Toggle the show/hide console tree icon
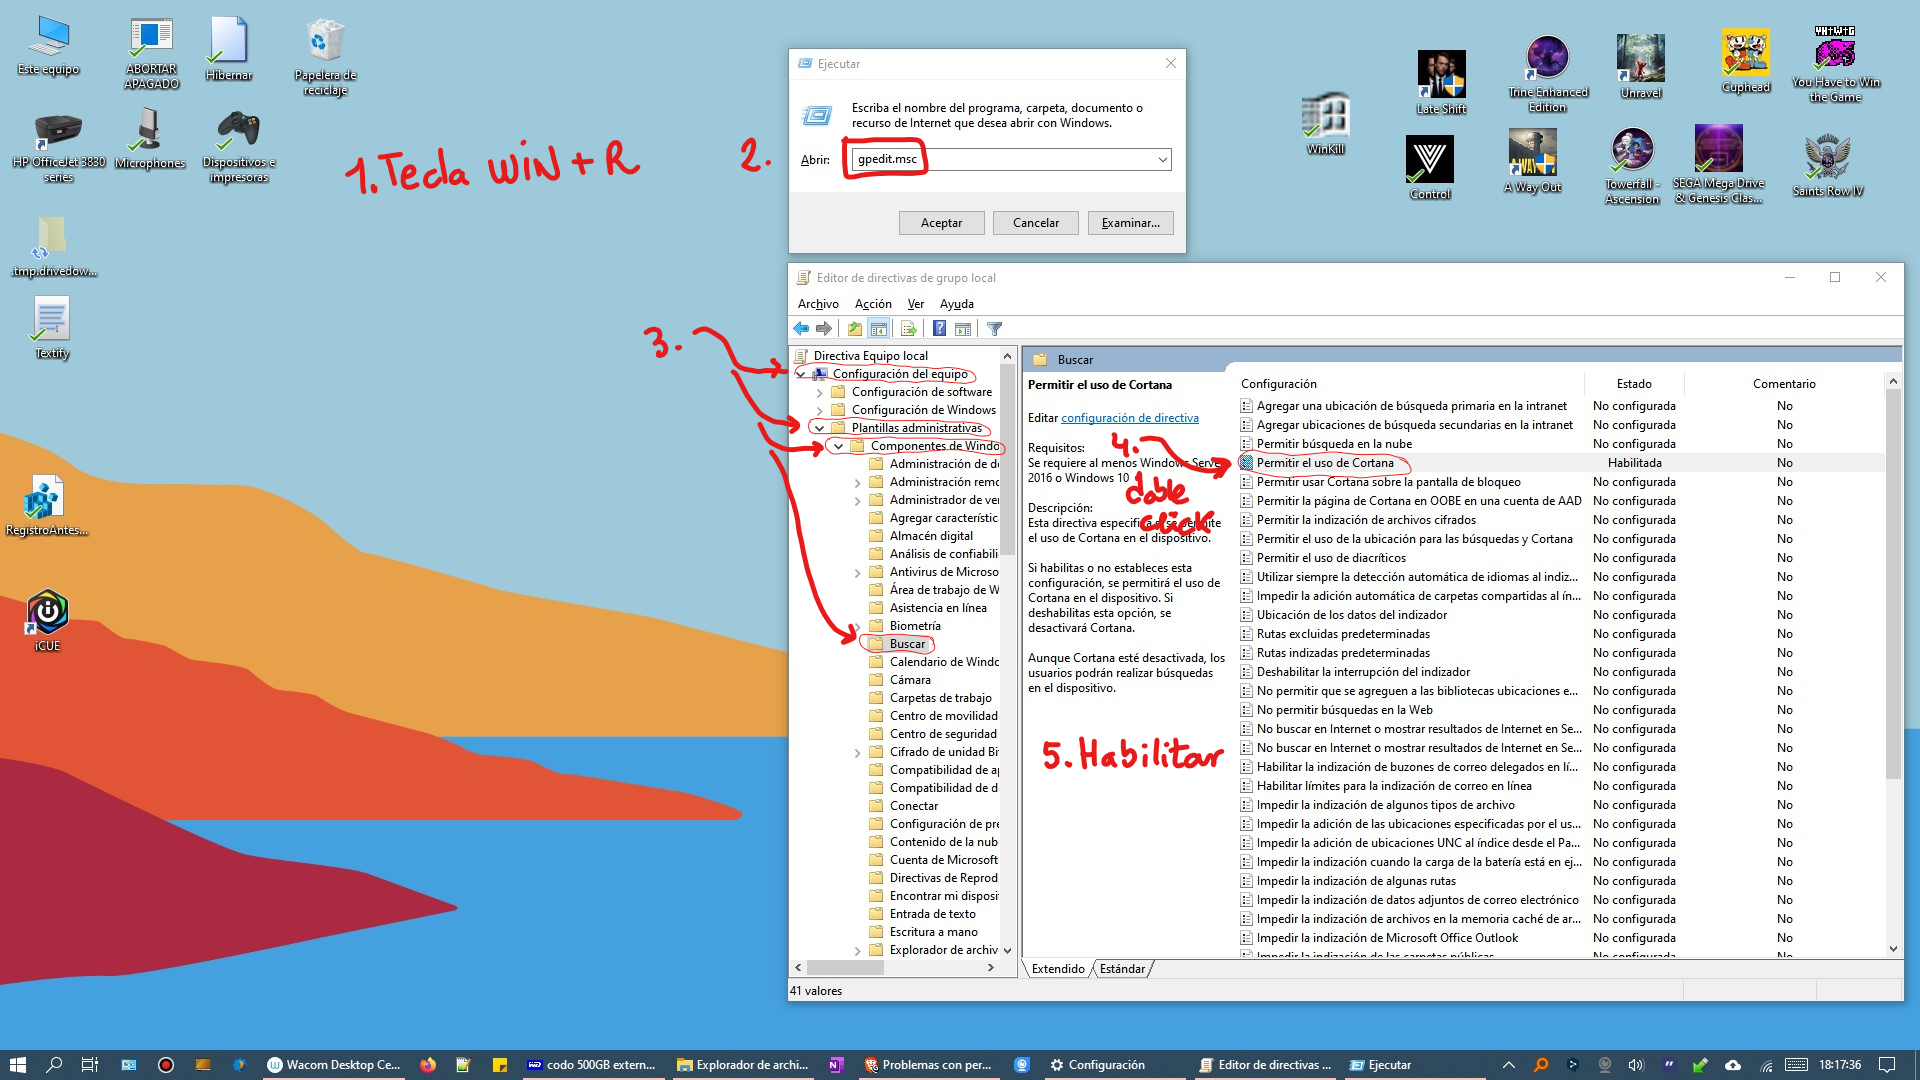The image size is (1920, 1080). pos(878,328)
